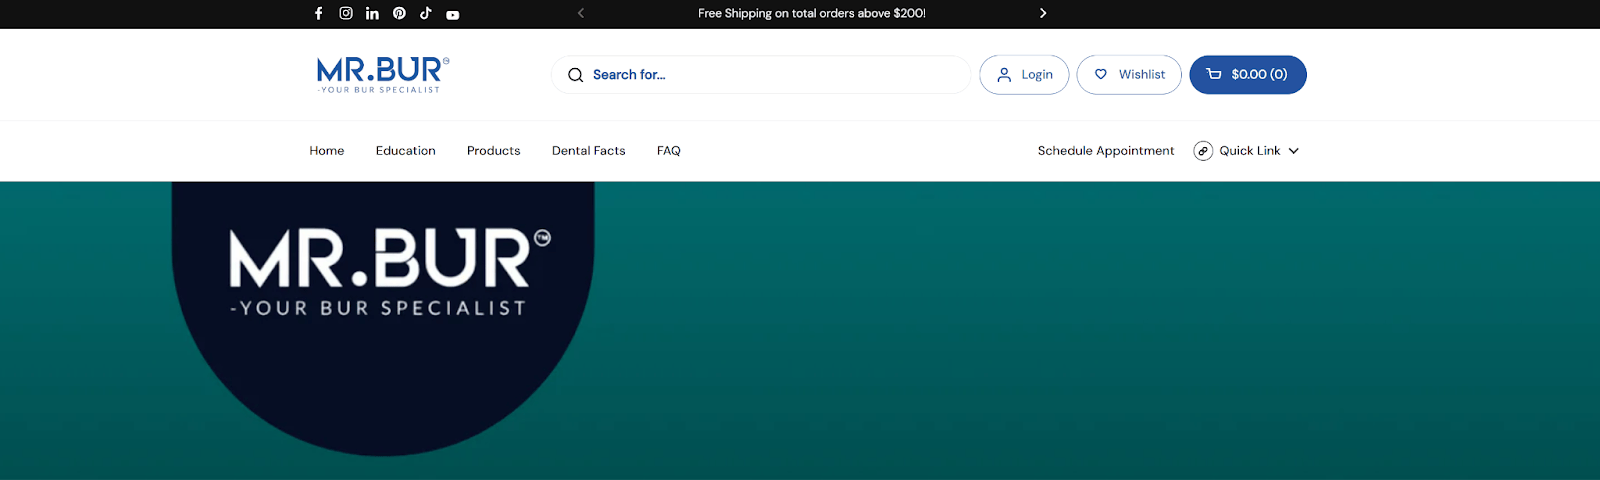Click the Login button
Image resolution: width=1600 pixels, height=480 pixels.
click(x=1024, y=75)
